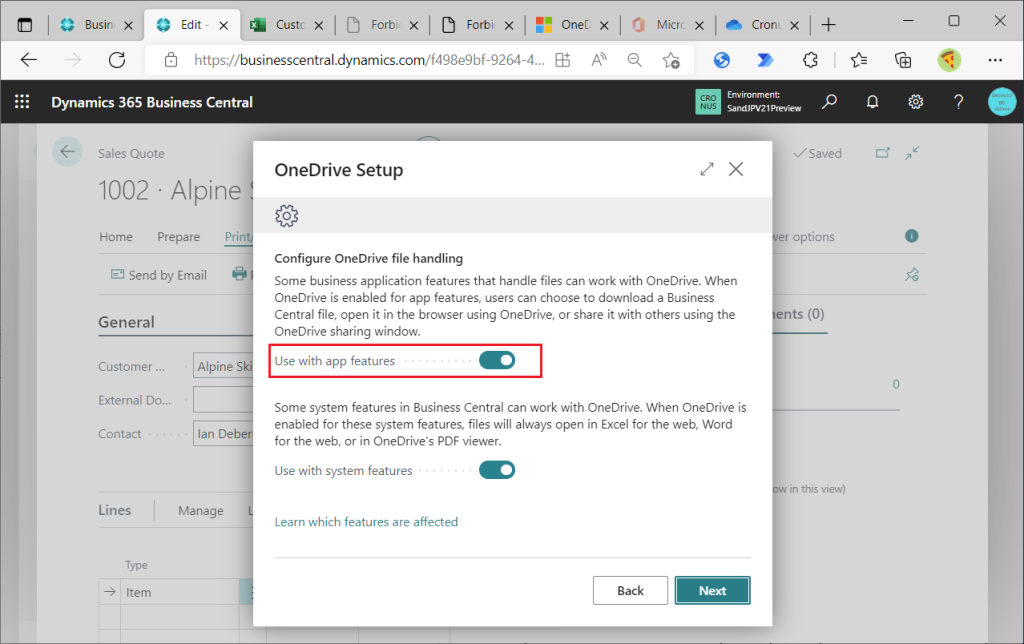Image resolution: width=1024 pixels, height=644 pixels.
Task: Open notifications bell
Action: click(x=872, y=102)
